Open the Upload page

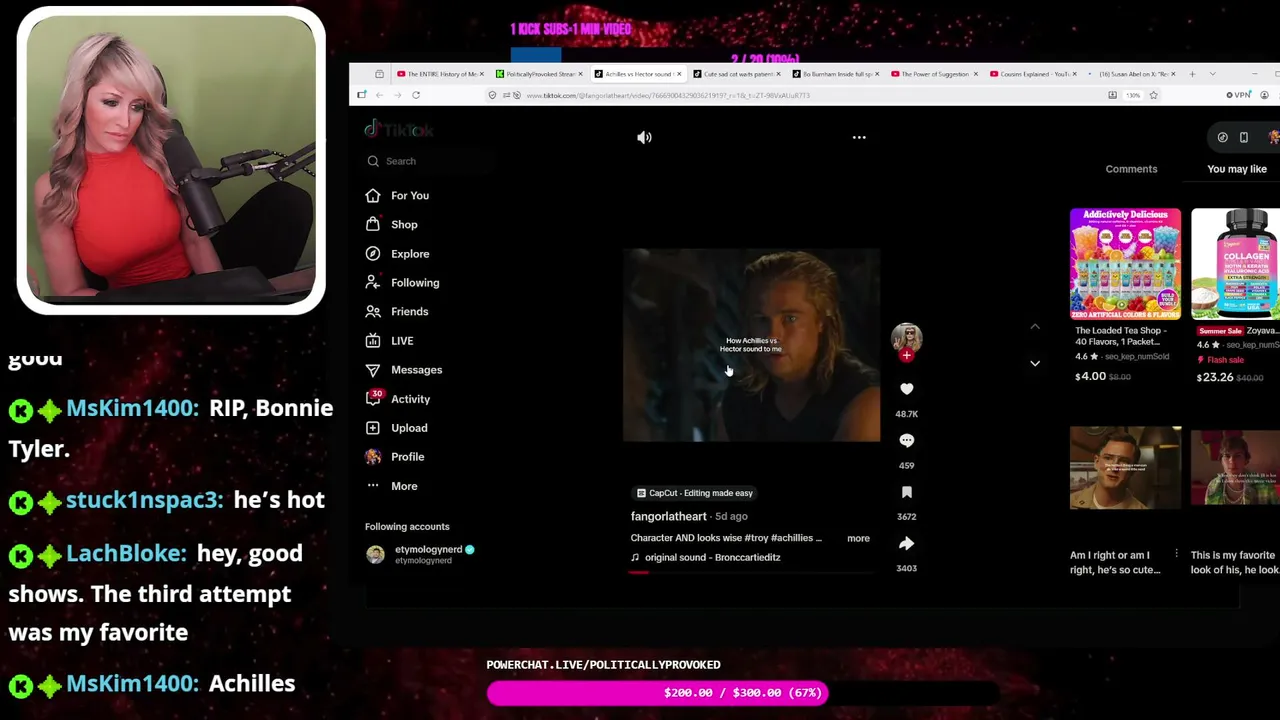[396, 428]
